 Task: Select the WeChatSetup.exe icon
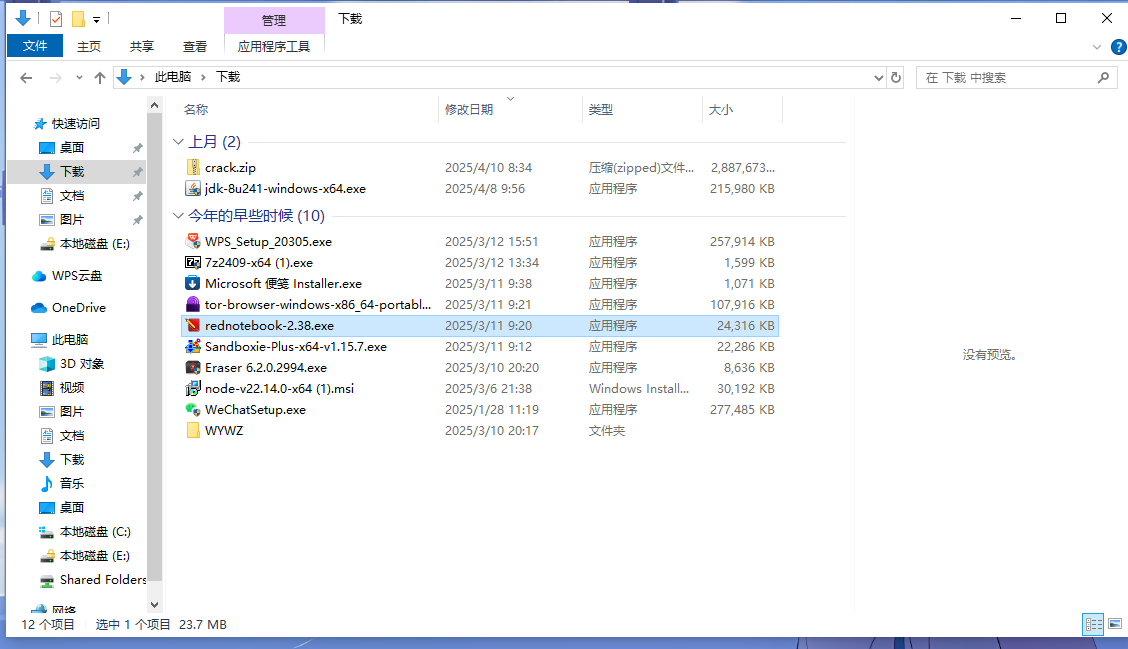pyautogui.click(x=194, y=409)
